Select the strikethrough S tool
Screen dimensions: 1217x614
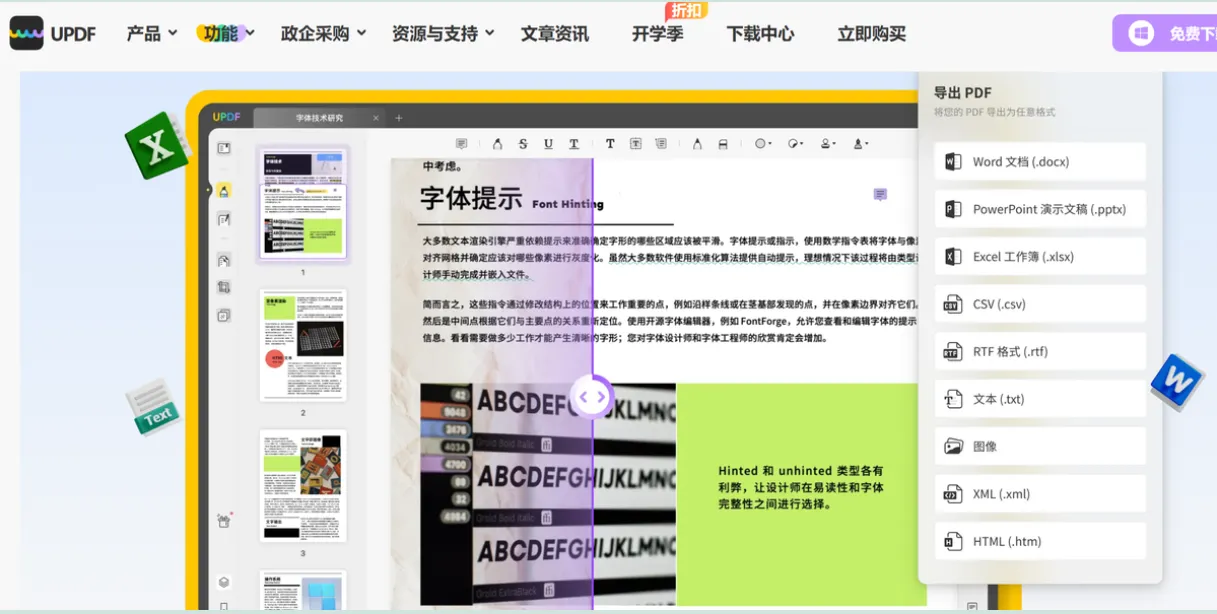(x=523, y=144)
